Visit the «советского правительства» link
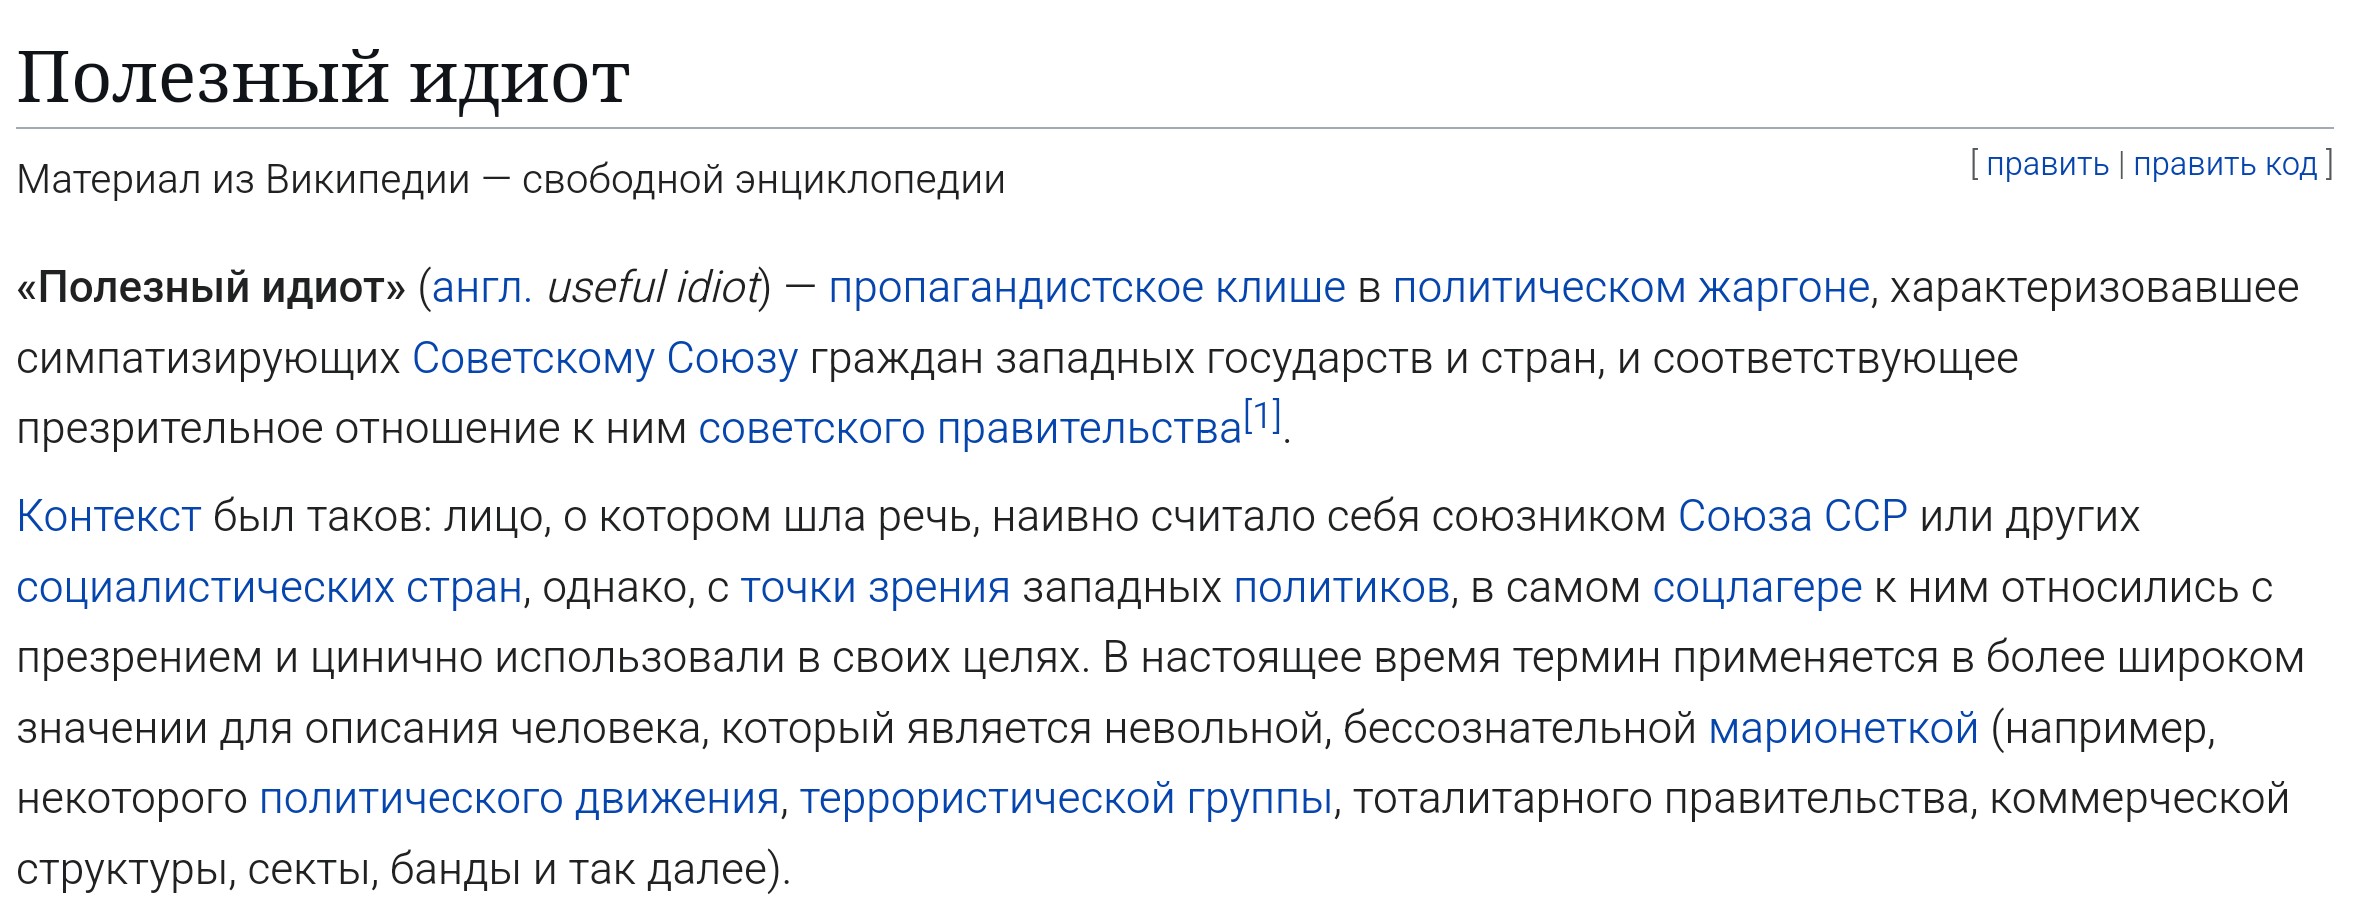Screen dimensions: 2366x918 970,429
